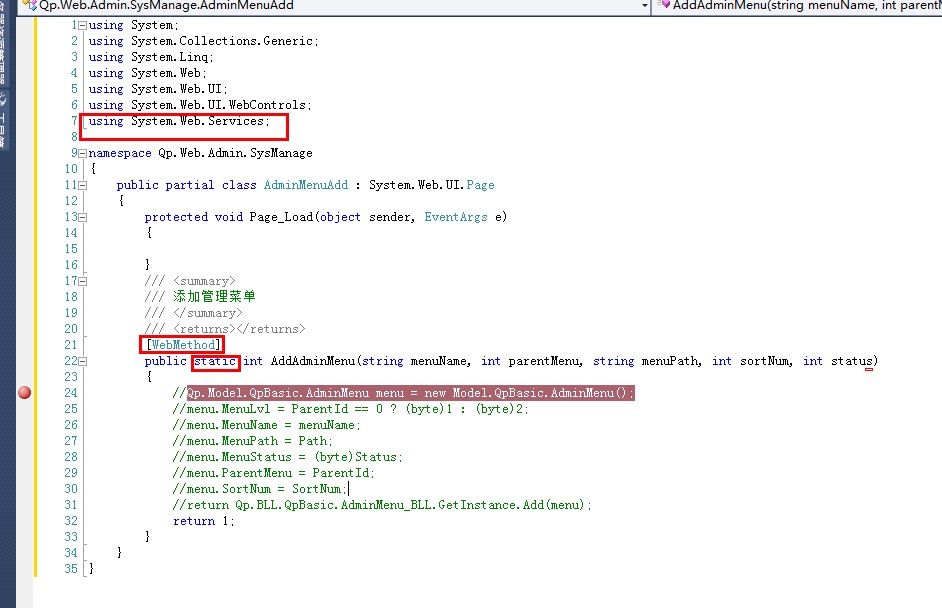Click the commented menu.MenuName line
This screenshot has height=608, width=942.
coord(267,425)
